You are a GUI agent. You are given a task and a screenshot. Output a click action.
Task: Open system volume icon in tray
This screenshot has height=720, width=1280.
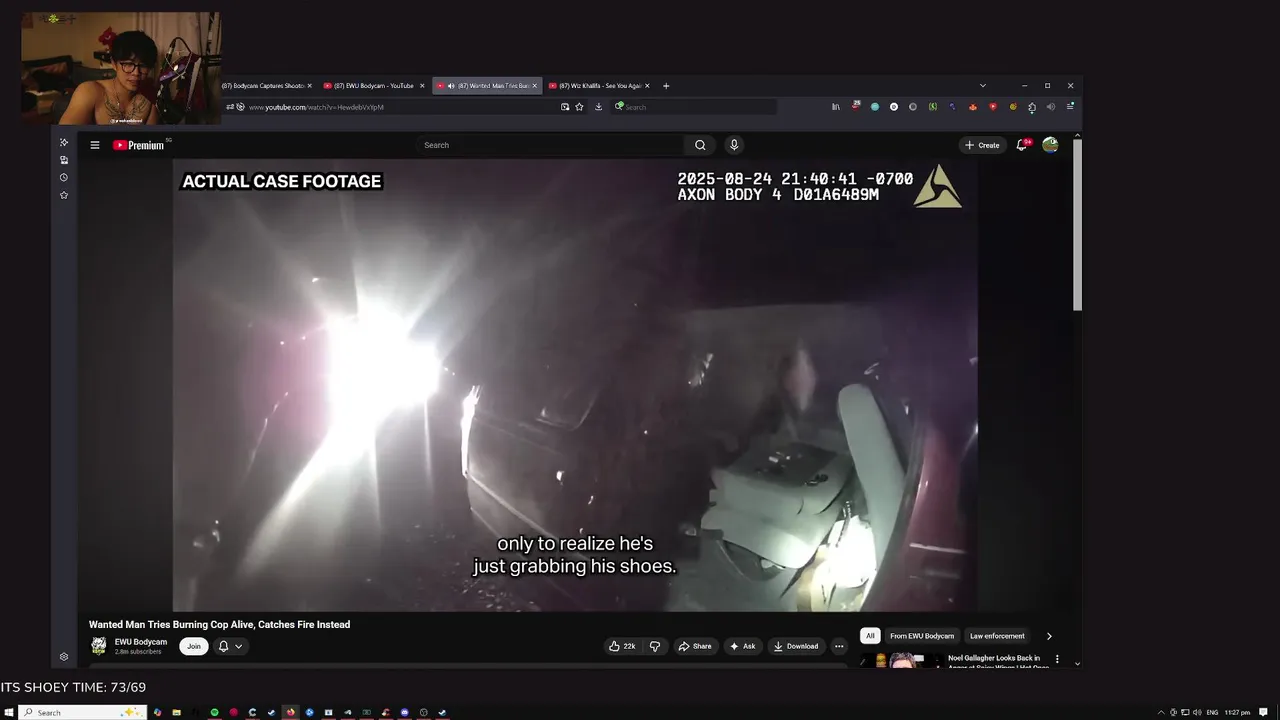pyautogui.click(x=1197, y=712)
